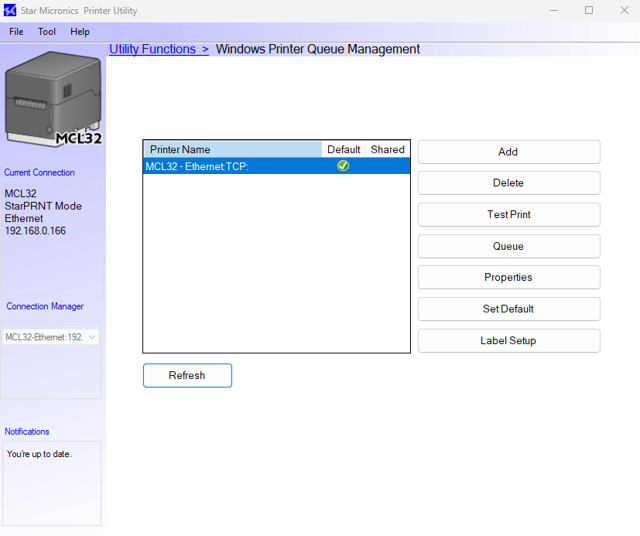Open the Help menu
The height and width of the screenshot is (536, 640).
point(80,32)
